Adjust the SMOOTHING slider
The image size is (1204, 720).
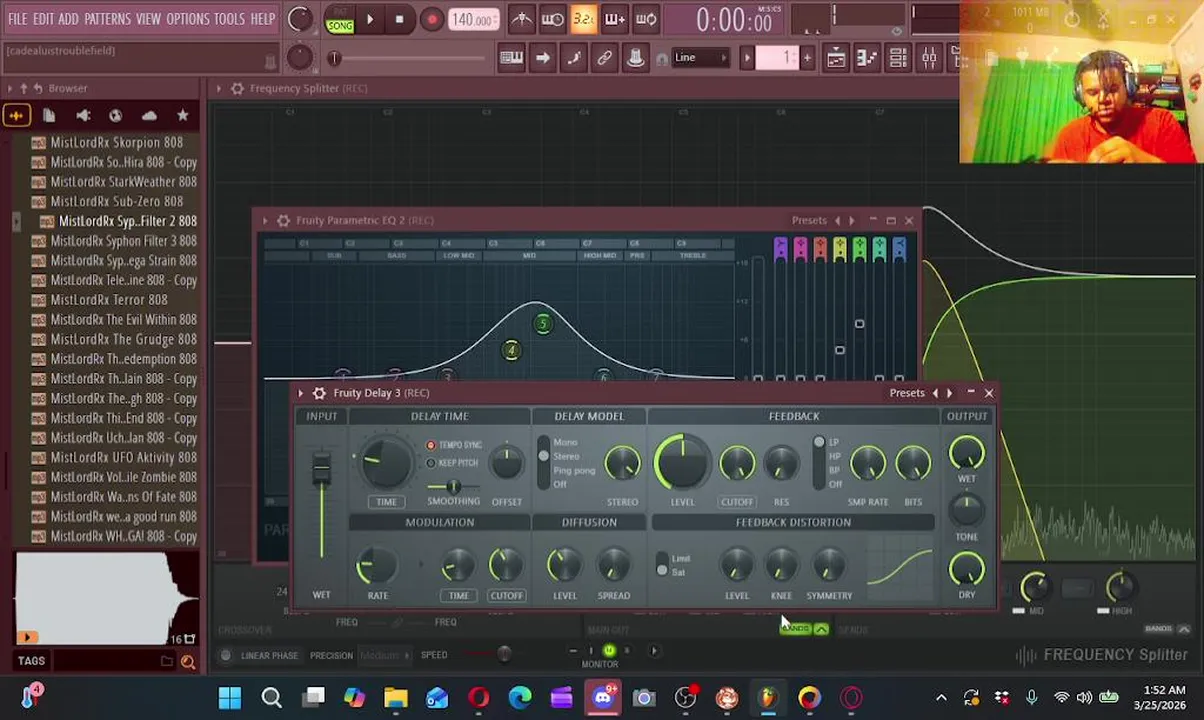point(453,487)
